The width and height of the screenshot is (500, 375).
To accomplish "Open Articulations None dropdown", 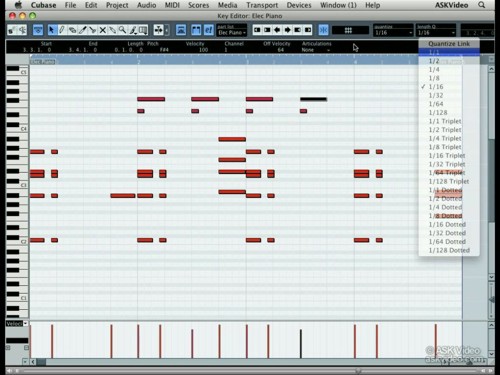I will coord(316,50).
